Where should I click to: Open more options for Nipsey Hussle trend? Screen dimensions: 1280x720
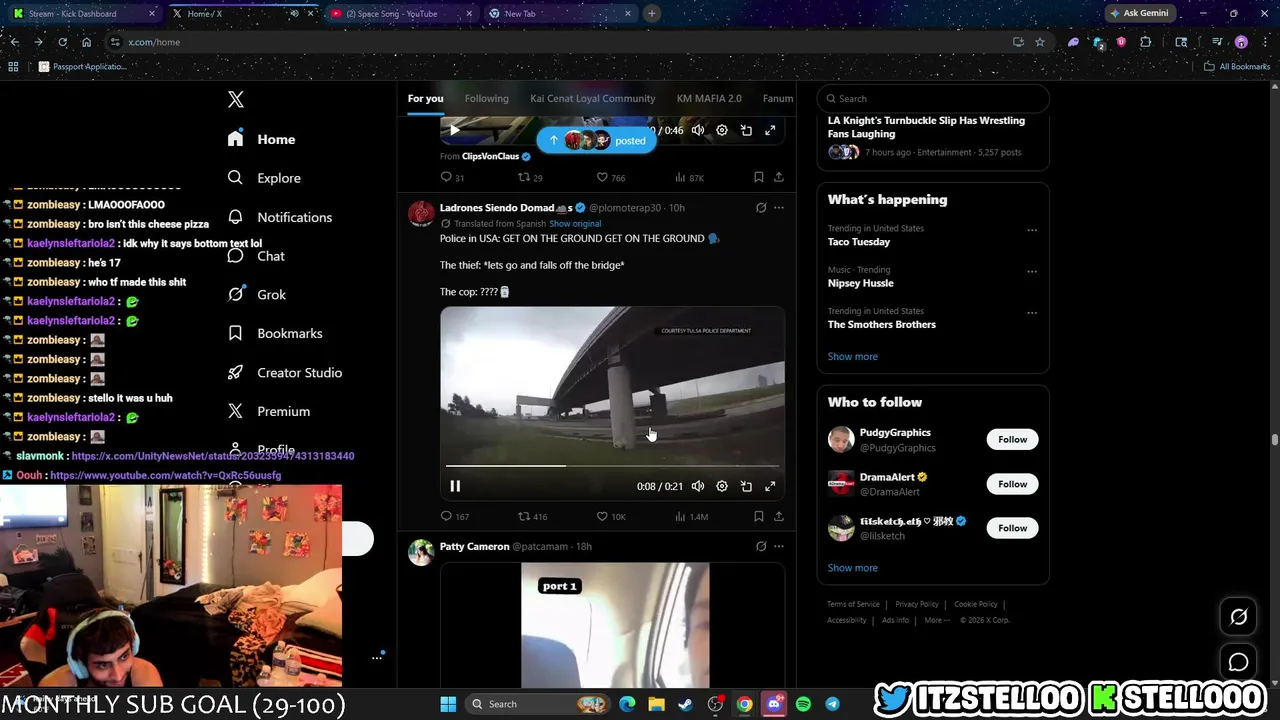pos(1032,271)
